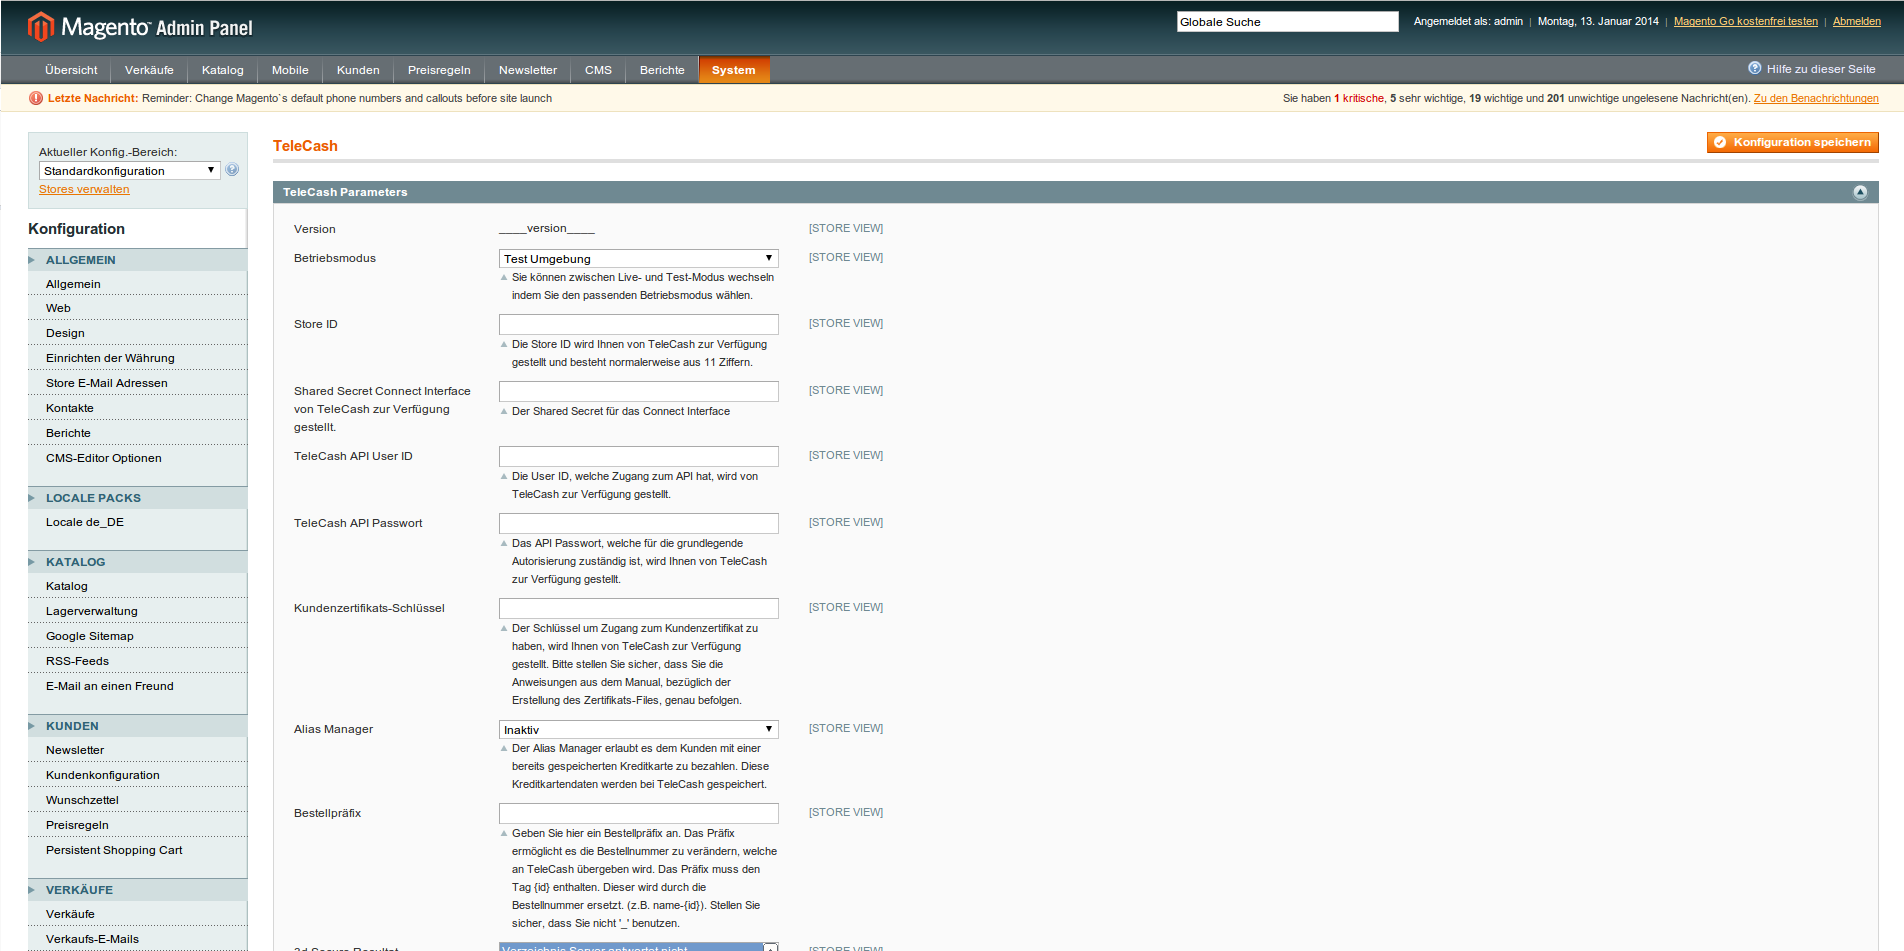Open the System menu
This screenshot has width=1904, height=951.
point(733,70)
